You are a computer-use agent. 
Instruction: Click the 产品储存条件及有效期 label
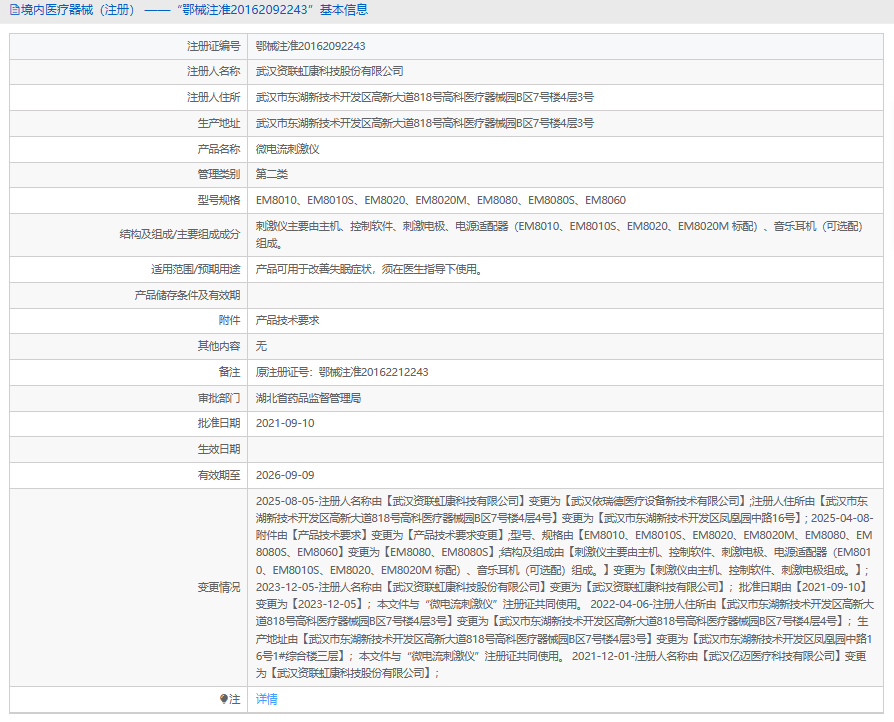[x=187, y=295]
